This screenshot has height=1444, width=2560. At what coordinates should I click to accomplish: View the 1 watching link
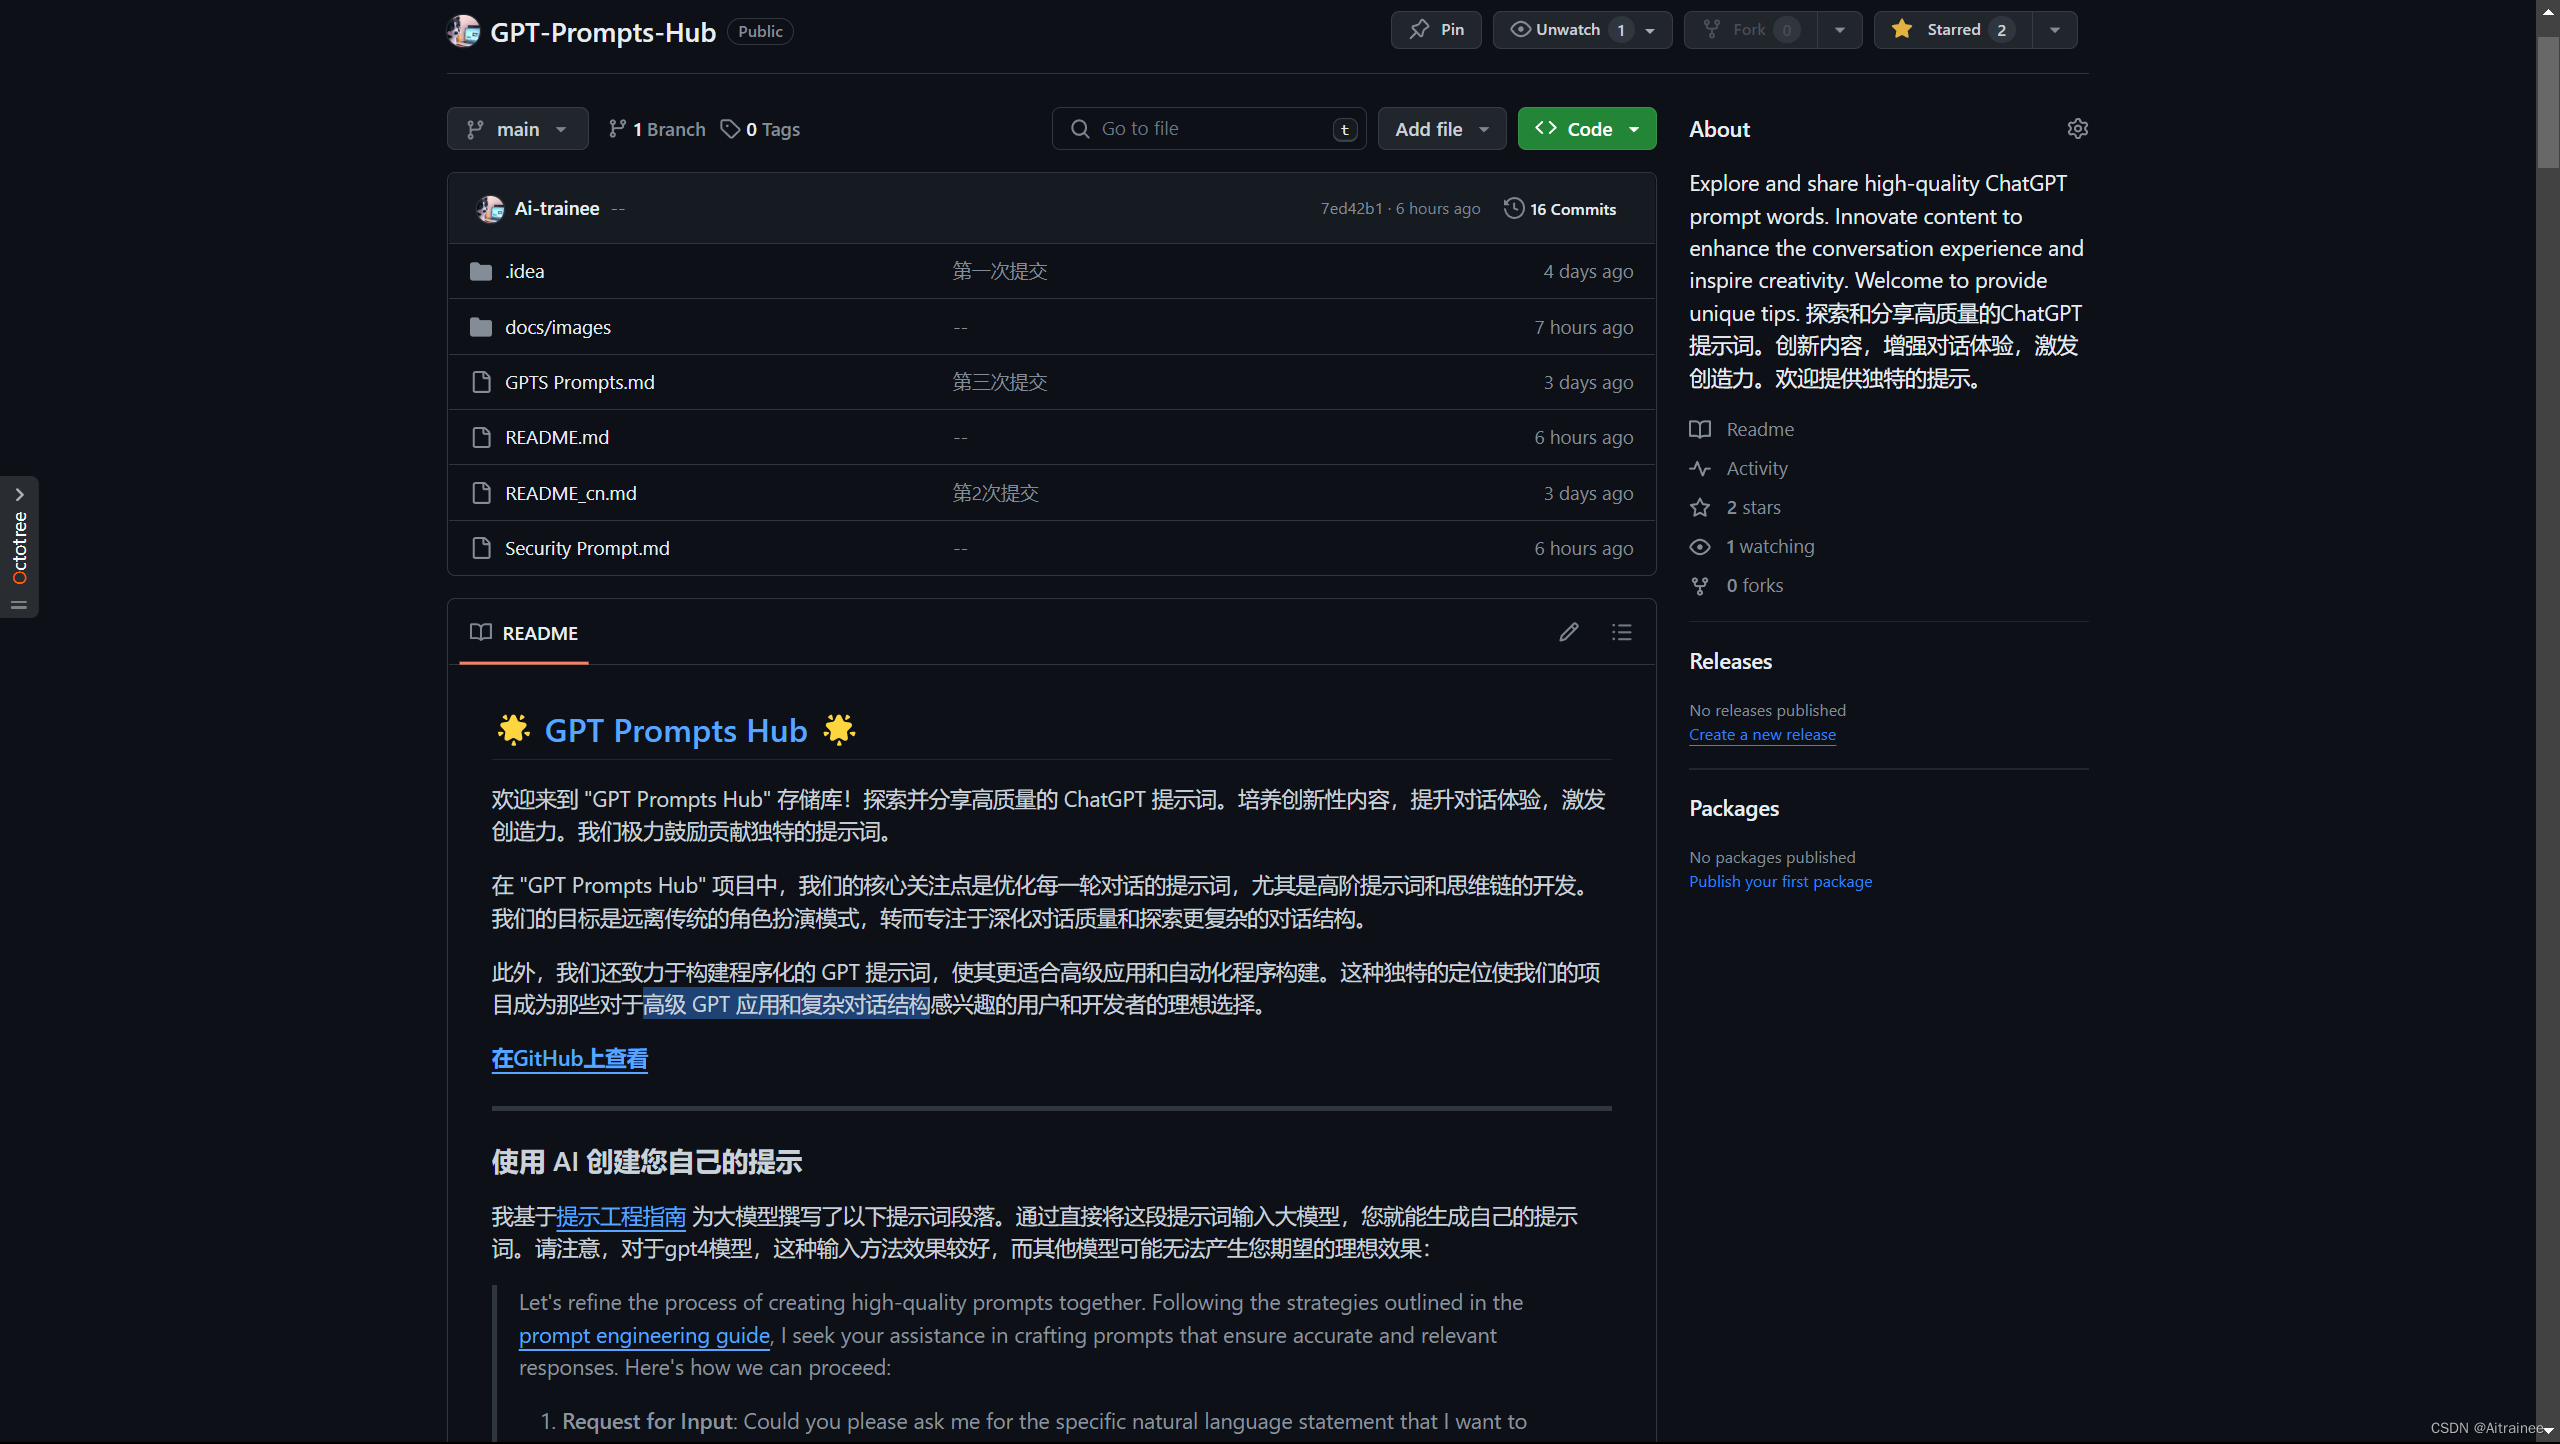1770,546
